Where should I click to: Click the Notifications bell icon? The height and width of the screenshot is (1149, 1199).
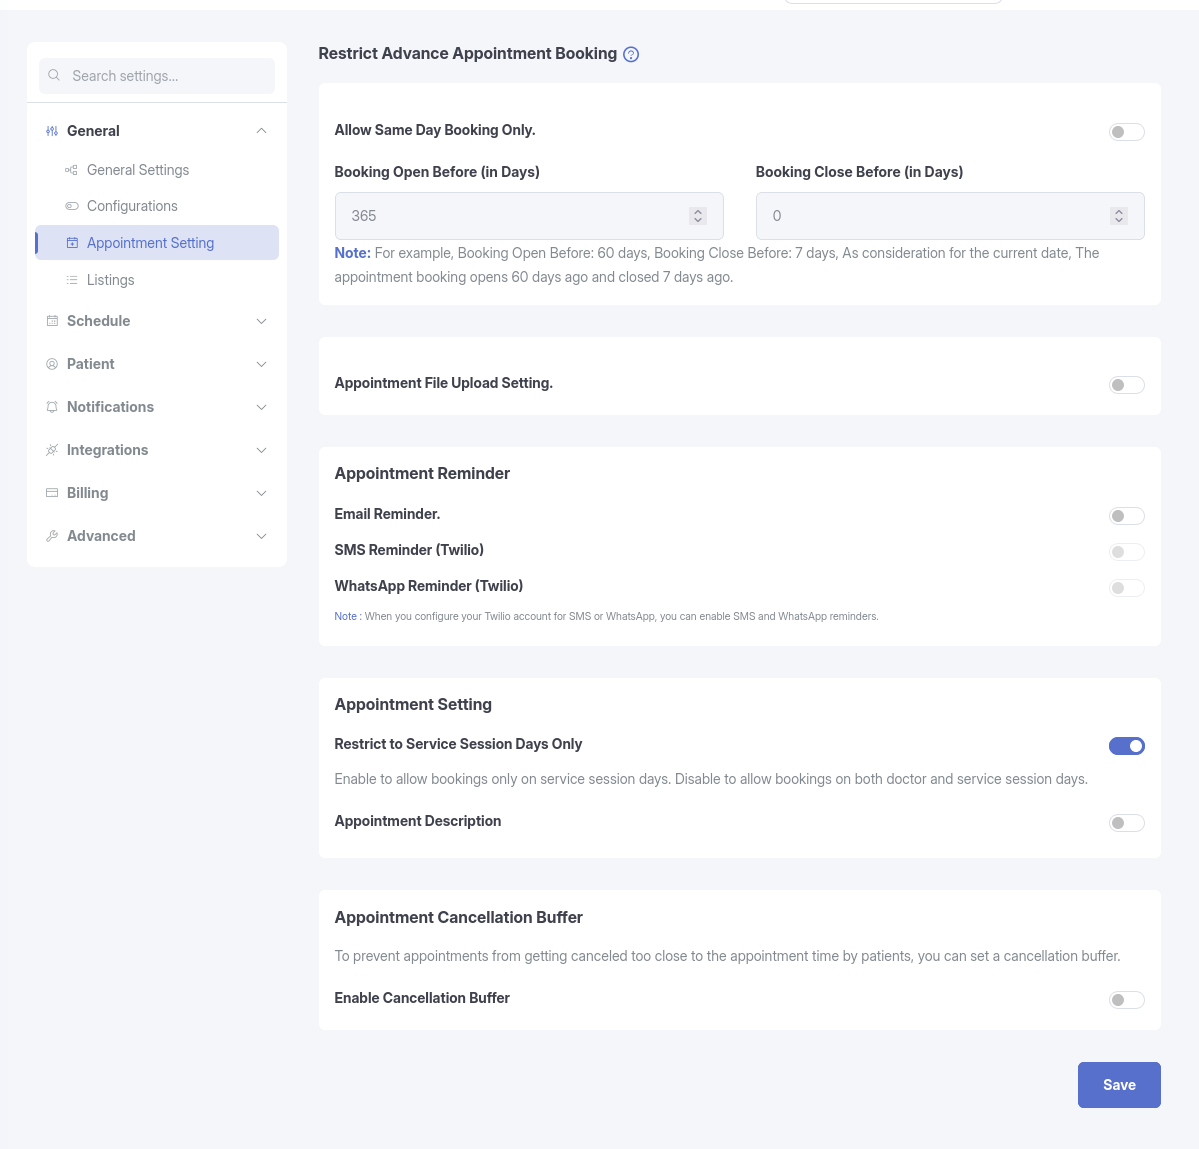tap(52, 407)
